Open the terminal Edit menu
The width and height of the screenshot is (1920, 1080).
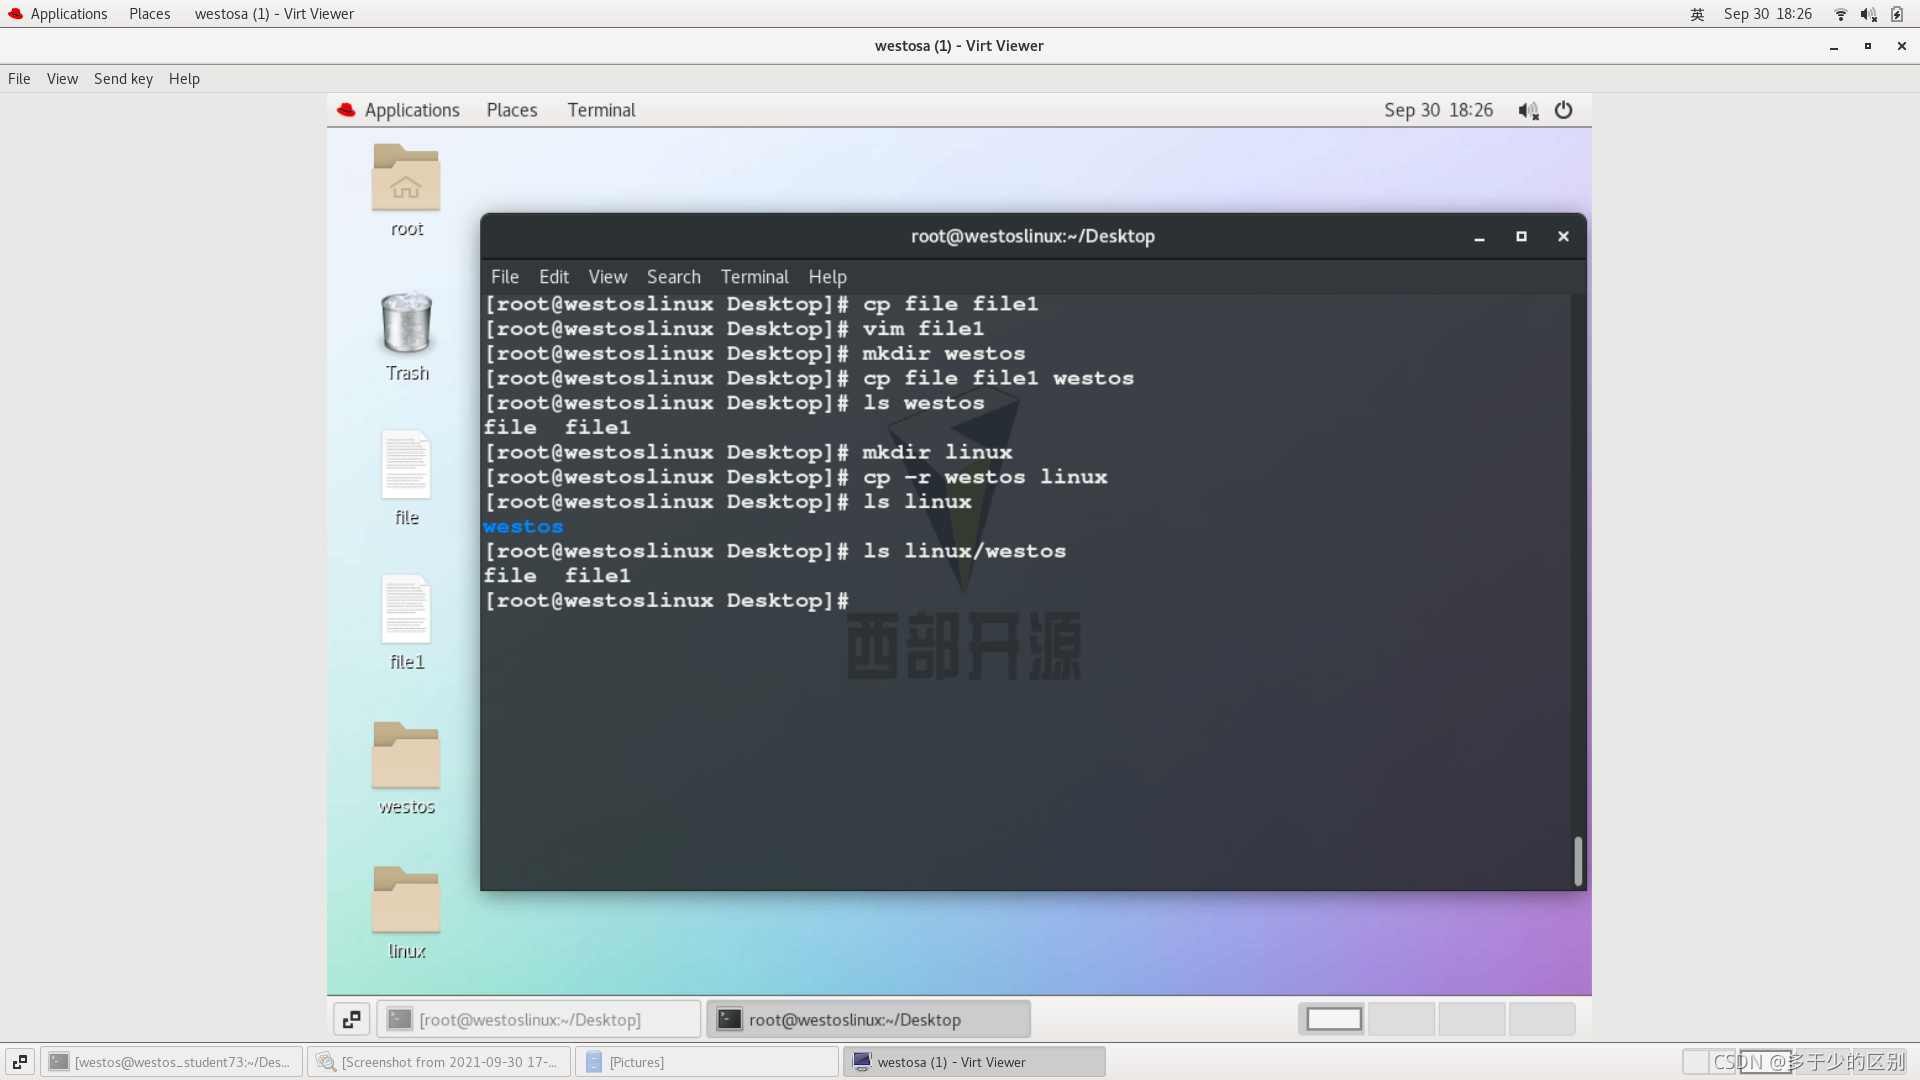point(553,277)
